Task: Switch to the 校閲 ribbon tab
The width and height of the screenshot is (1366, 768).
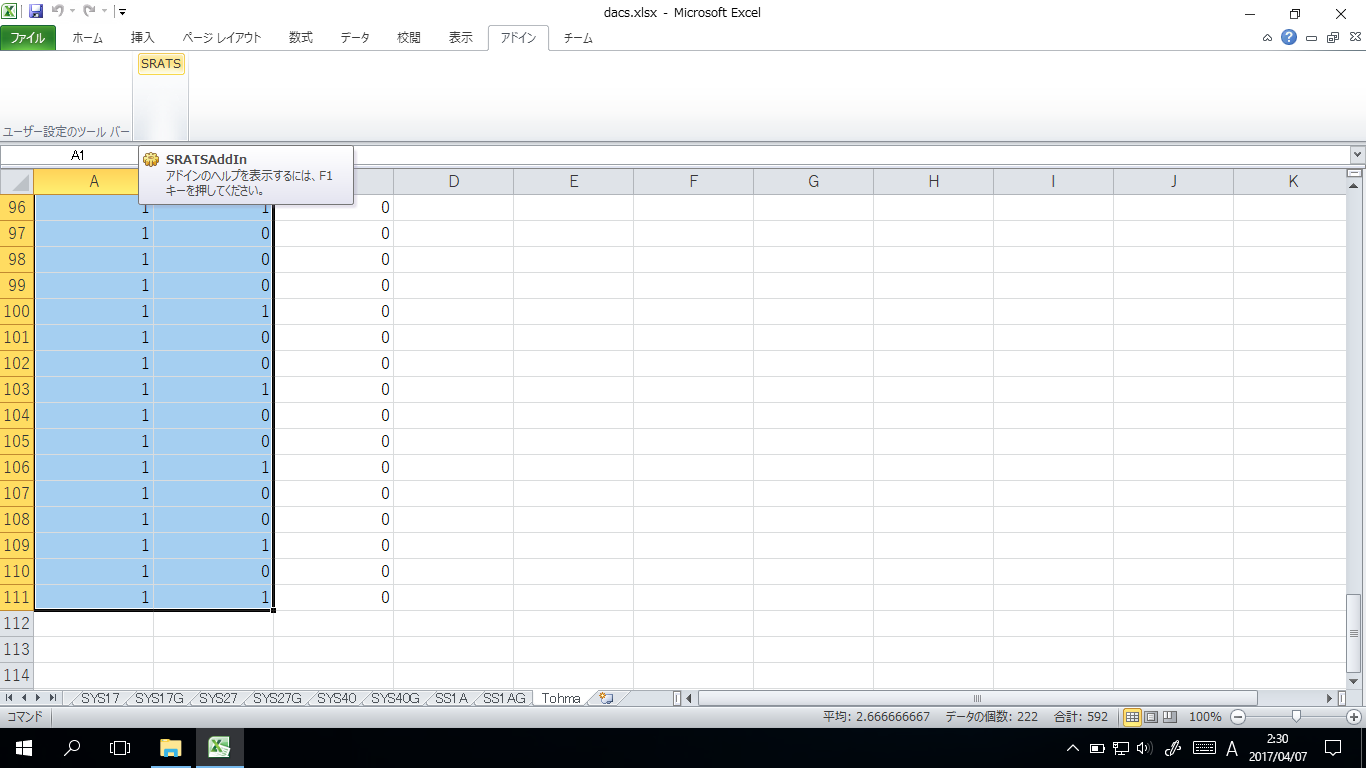Action: (409, 38)
